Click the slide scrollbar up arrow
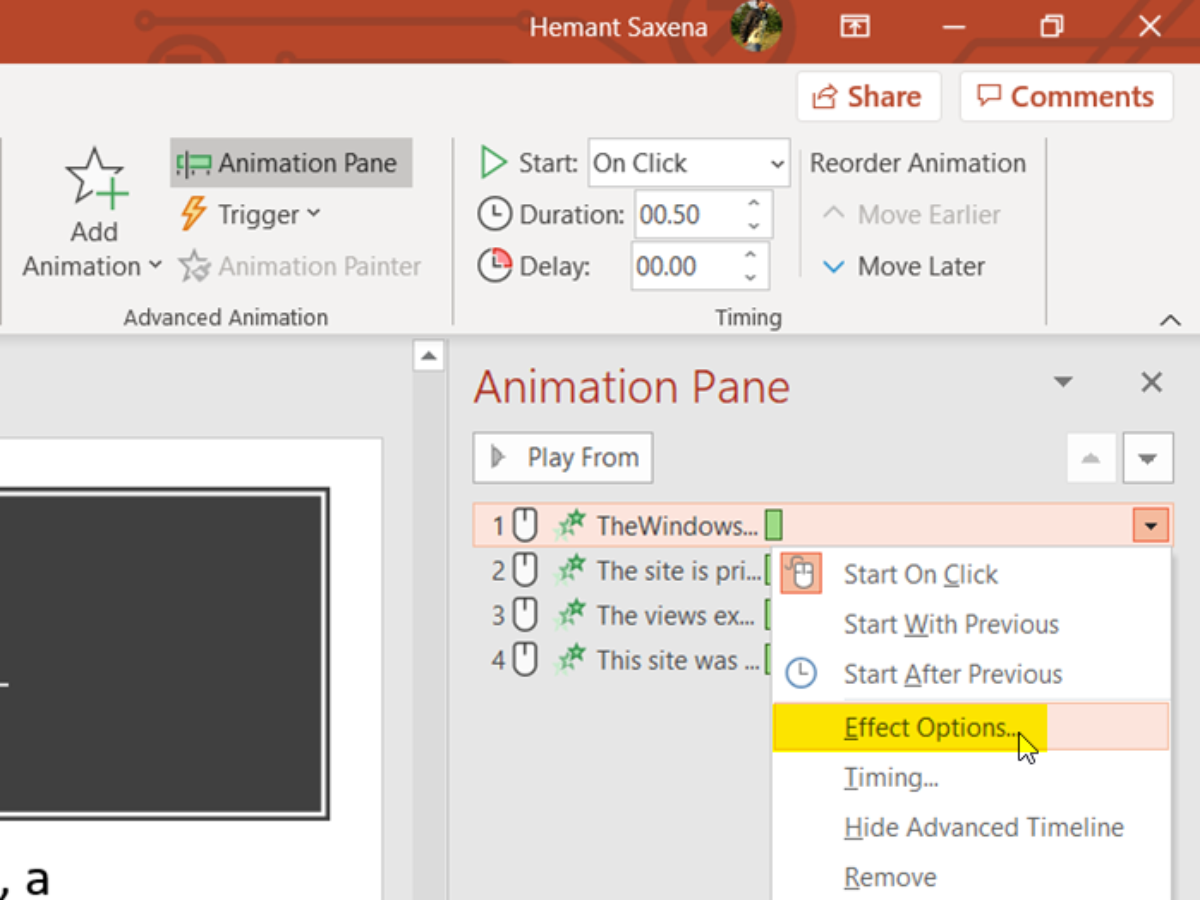 tap(429, 356)
